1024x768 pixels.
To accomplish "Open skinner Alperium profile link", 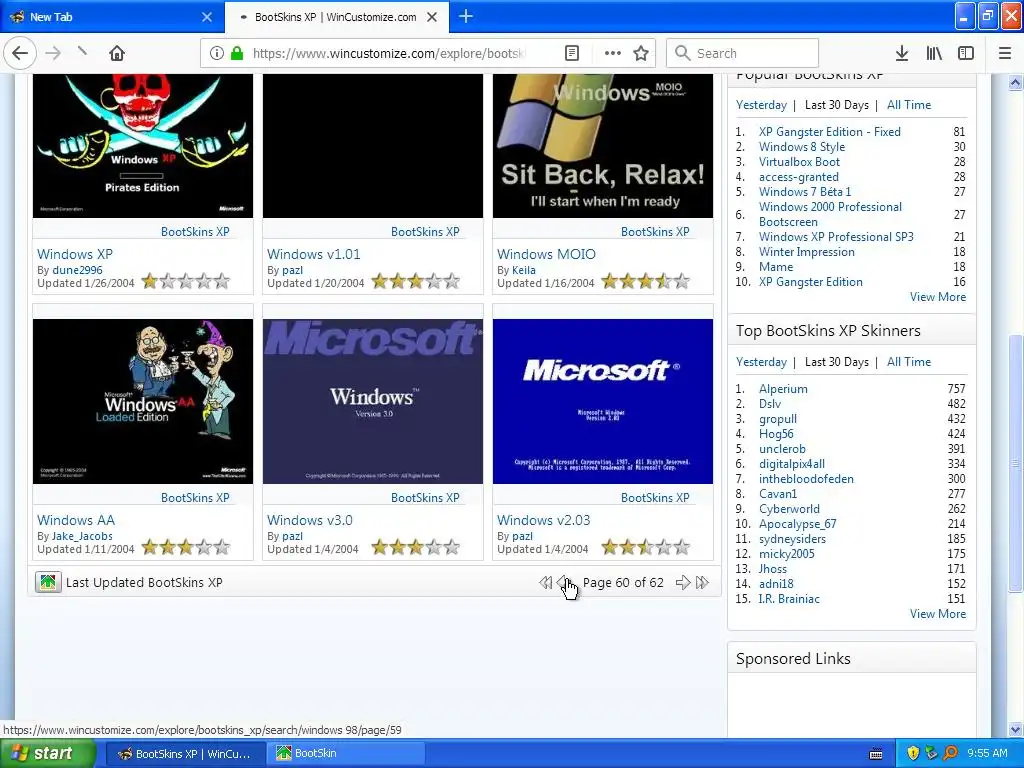I will point(783,389).
